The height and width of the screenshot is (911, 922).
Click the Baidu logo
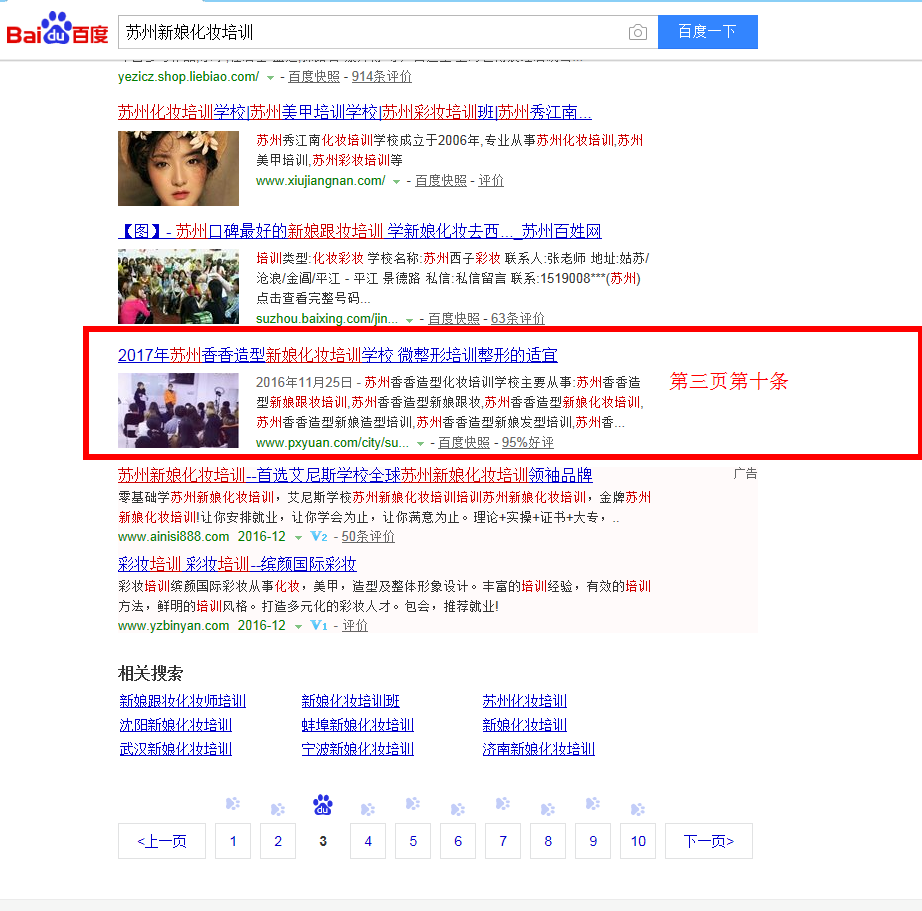tap(57, 29)
